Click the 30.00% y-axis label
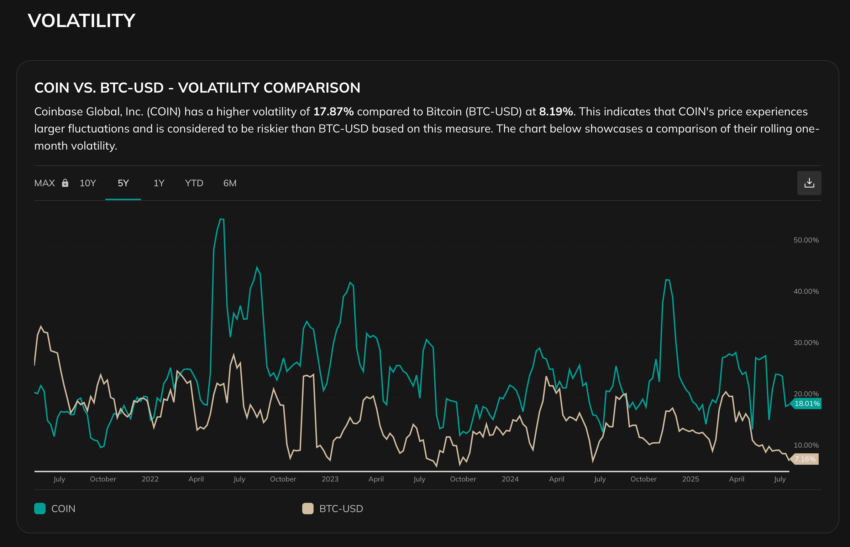Viewport: 850px width, 547px height. [806, 343]
